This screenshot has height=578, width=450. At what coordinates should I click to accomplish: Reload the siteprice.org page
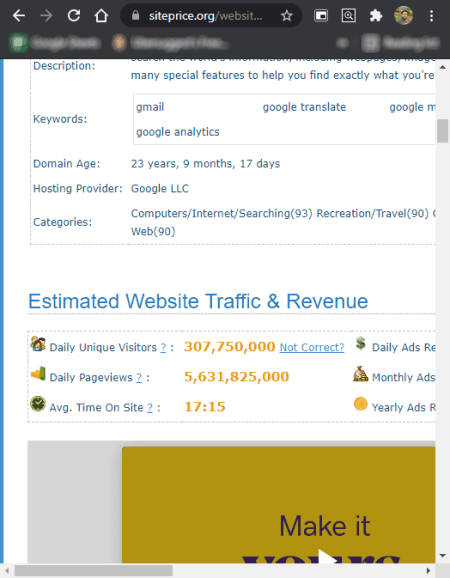point(74,15)
